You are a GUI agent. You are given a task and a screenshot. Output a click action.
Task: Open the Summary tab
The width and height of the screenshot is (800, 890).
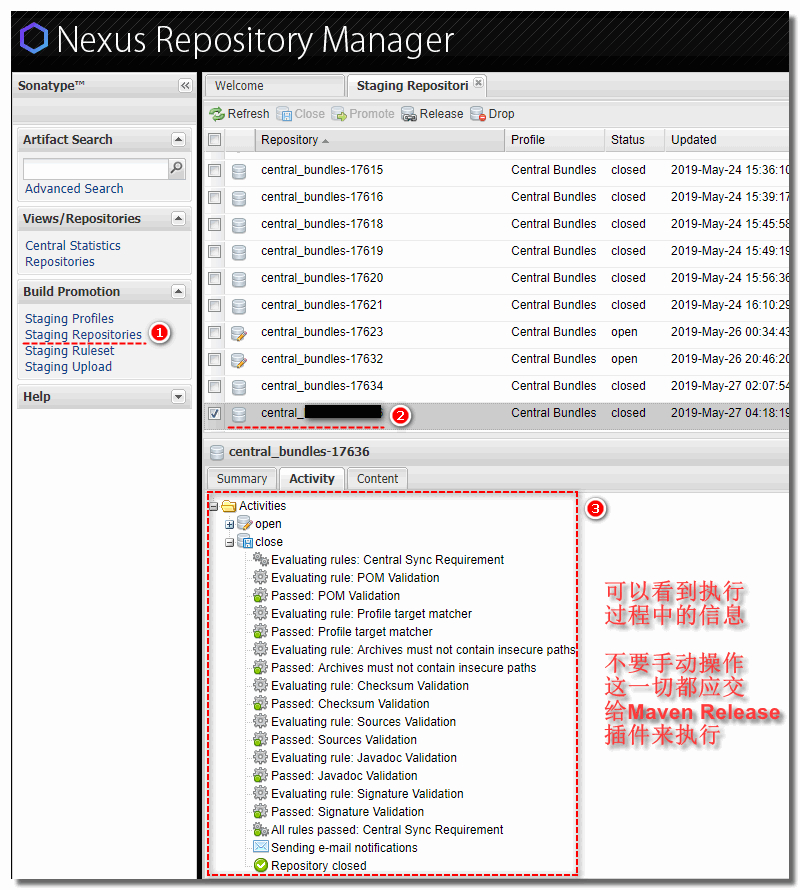click(x=242, y=479)
